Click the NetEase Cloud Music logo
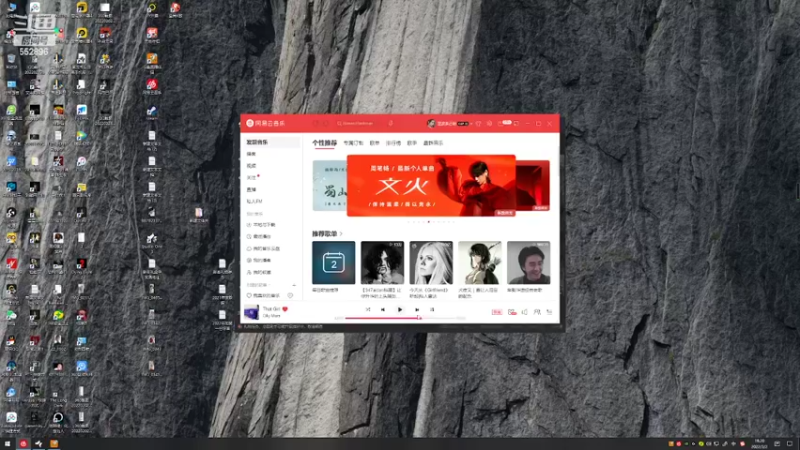The image size is (800, 450). point(265,123)
